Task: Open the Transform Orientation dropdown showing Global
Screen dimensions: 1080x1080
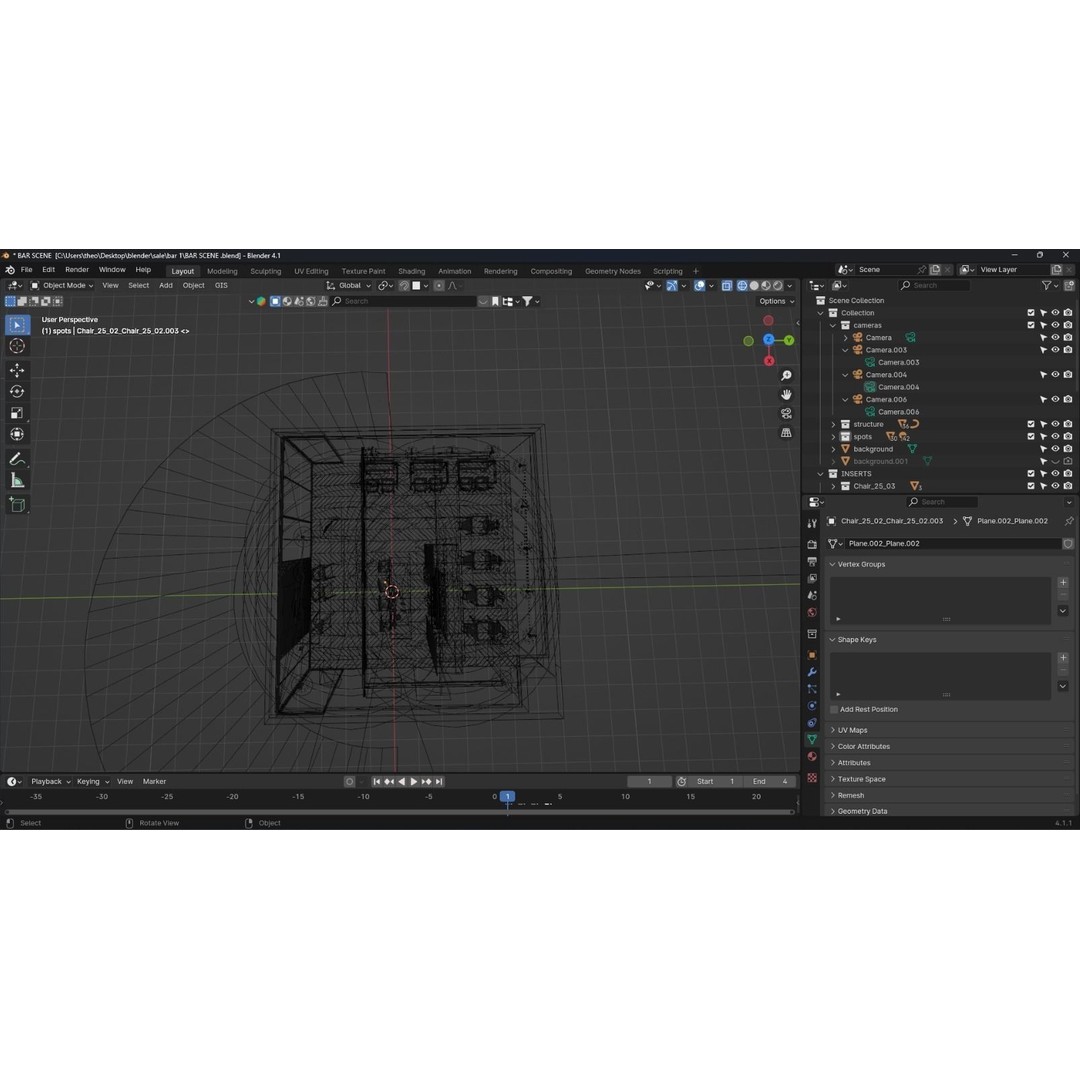Action: 350,285
